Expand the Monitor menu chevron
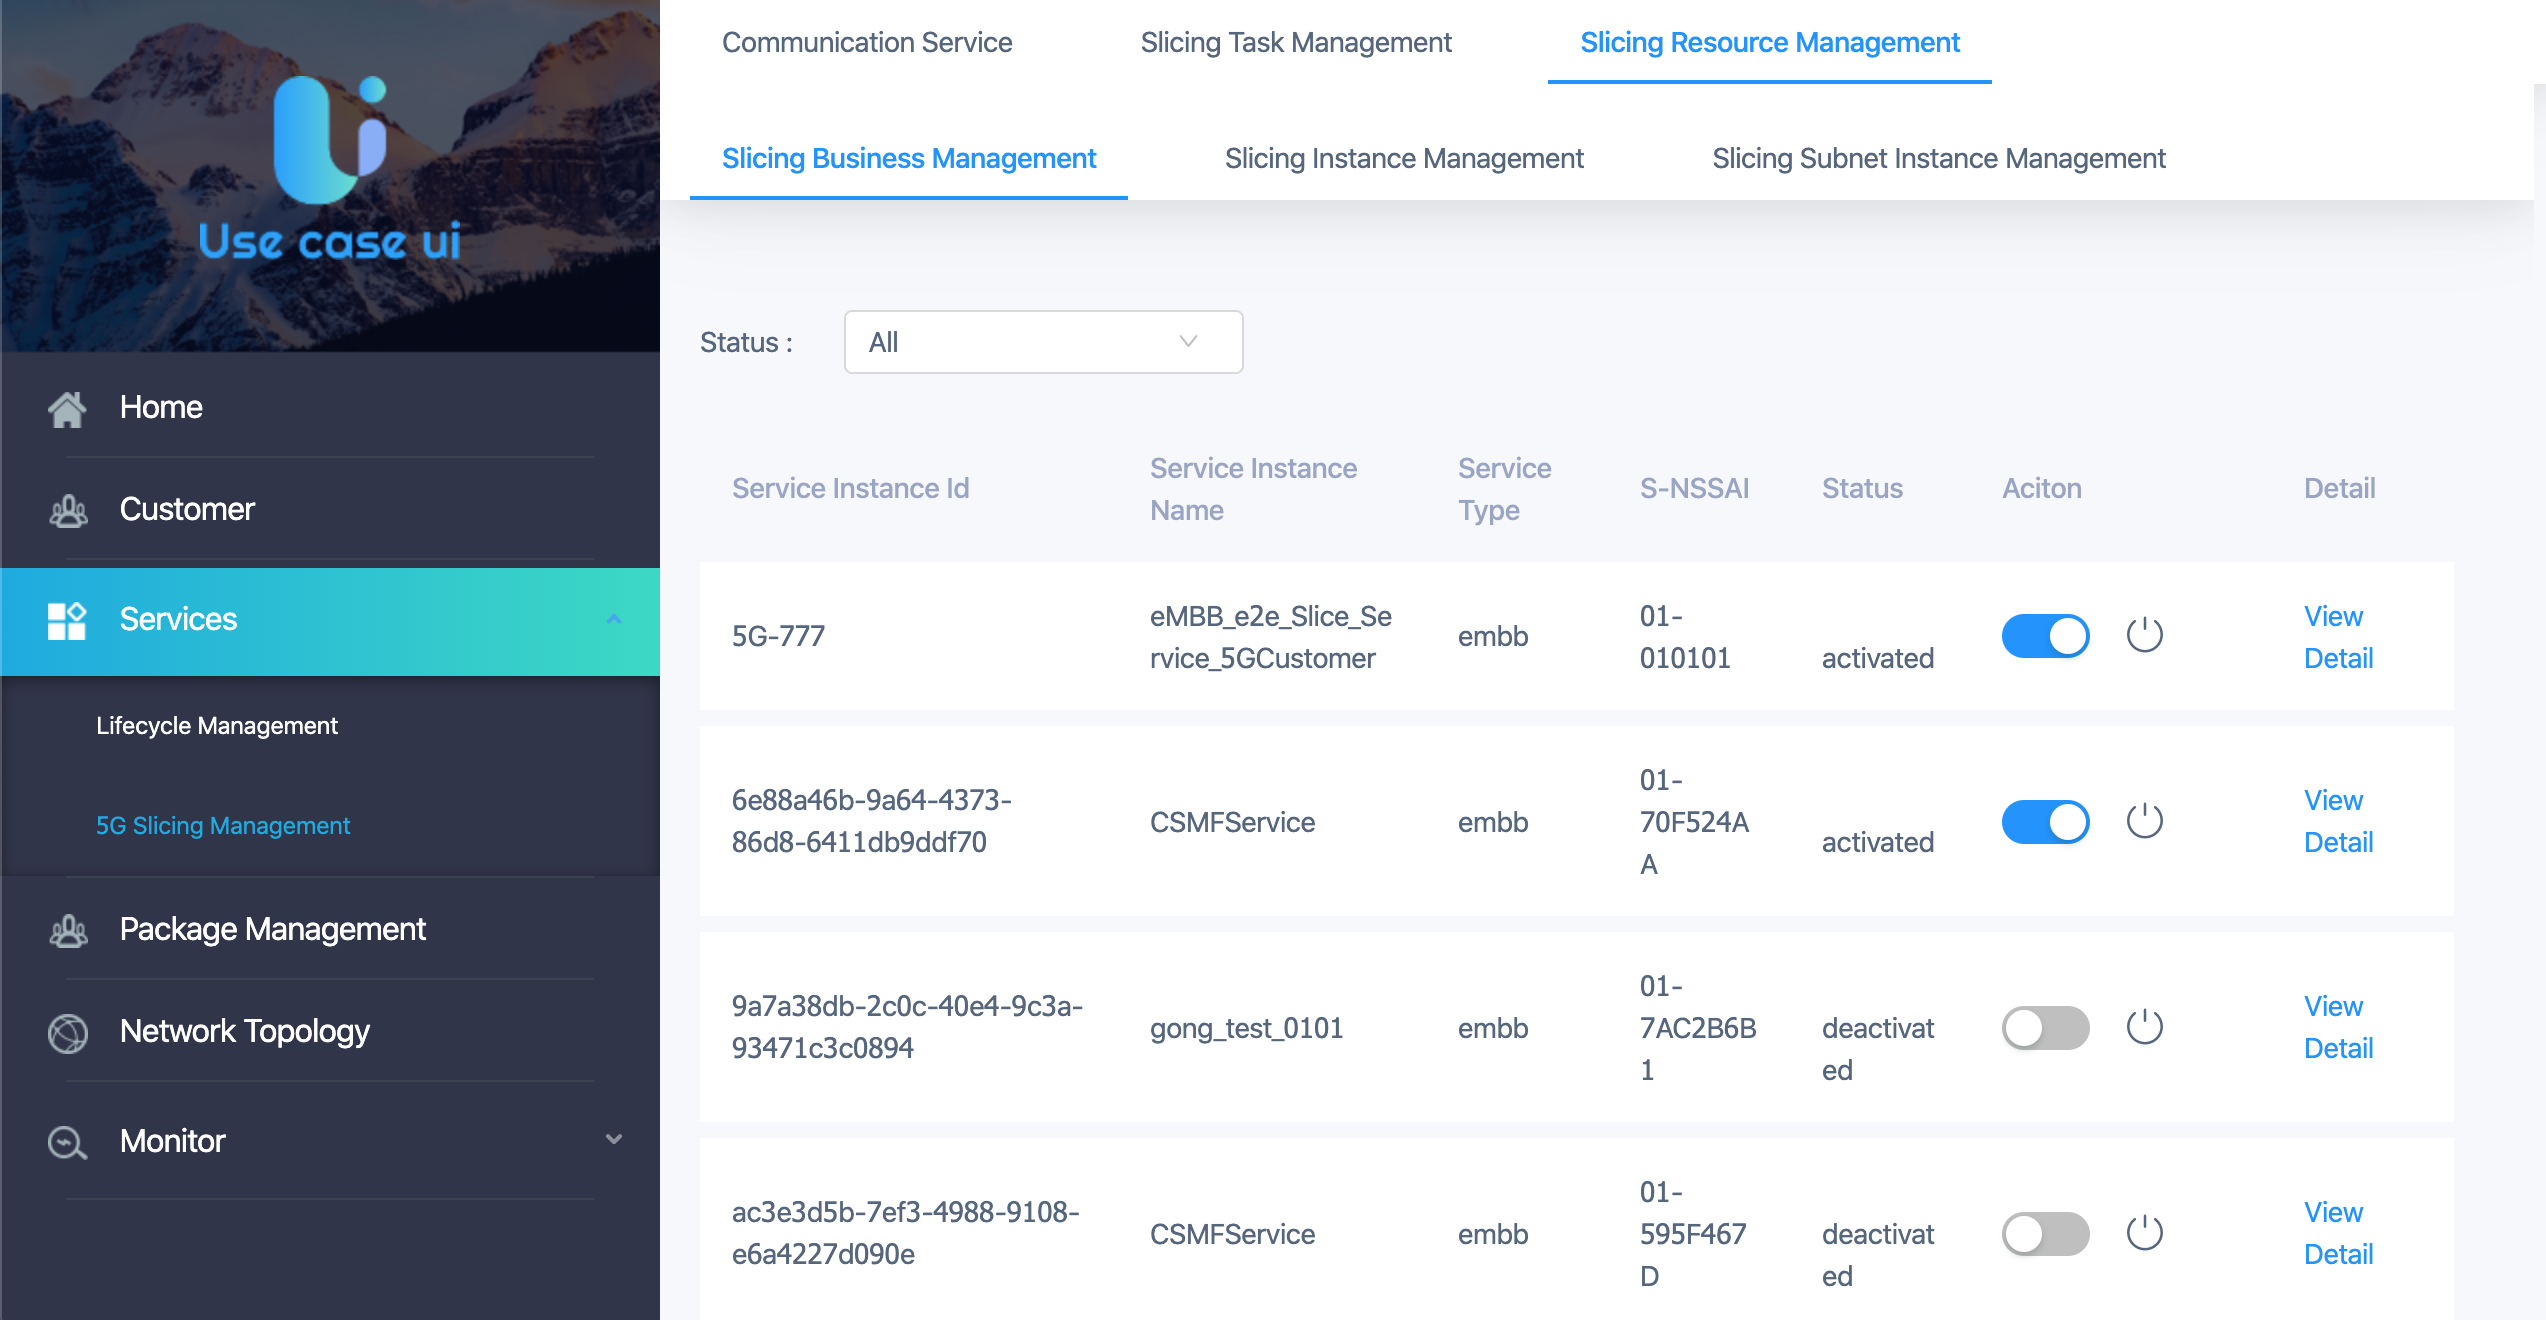The height and width of the screenshot is (1320, 2546). click(x=614, y=1140)
